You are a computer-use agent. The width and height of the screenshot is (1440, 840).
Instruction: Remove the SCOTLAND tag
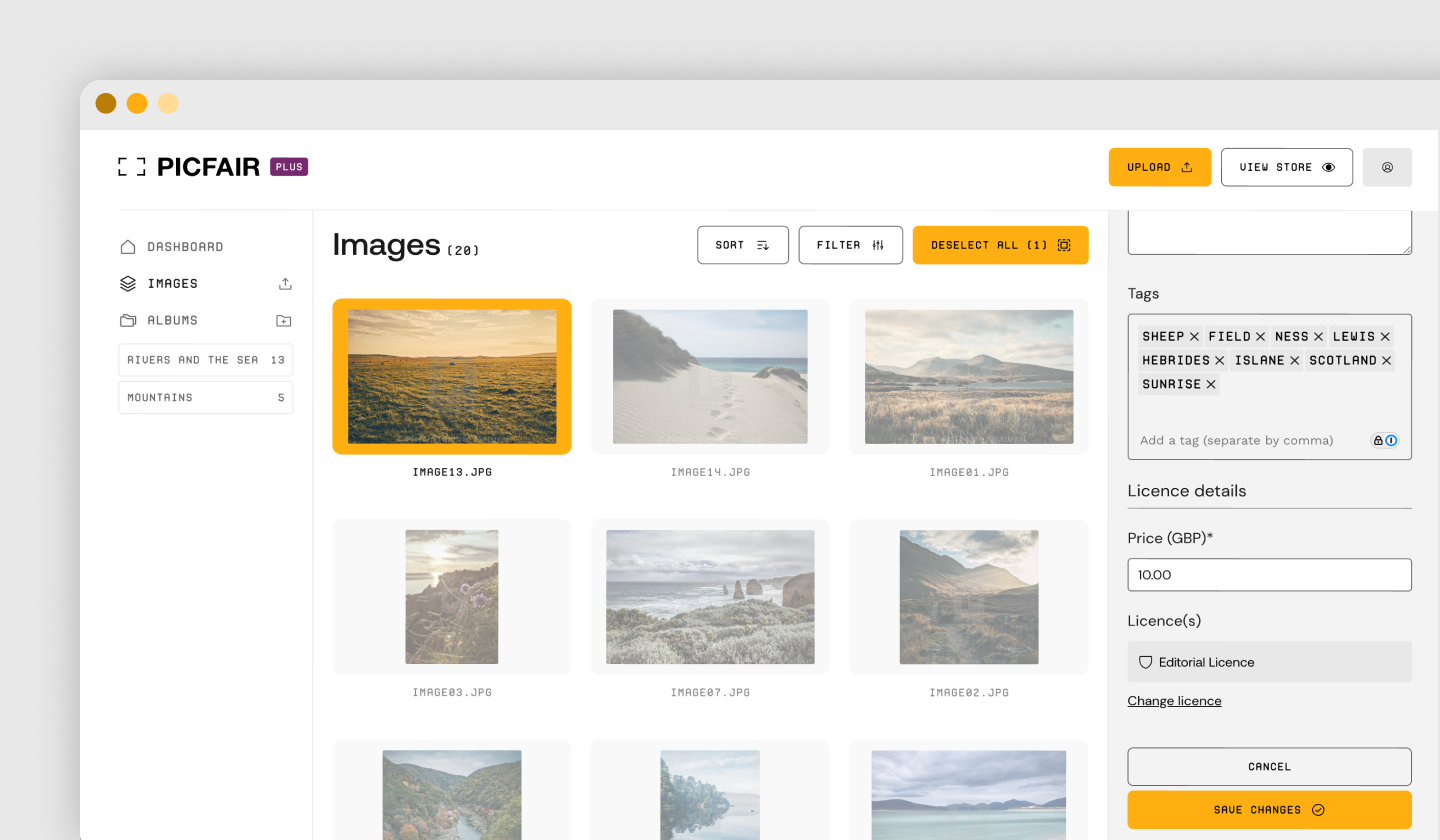[x=1387, y=361]
